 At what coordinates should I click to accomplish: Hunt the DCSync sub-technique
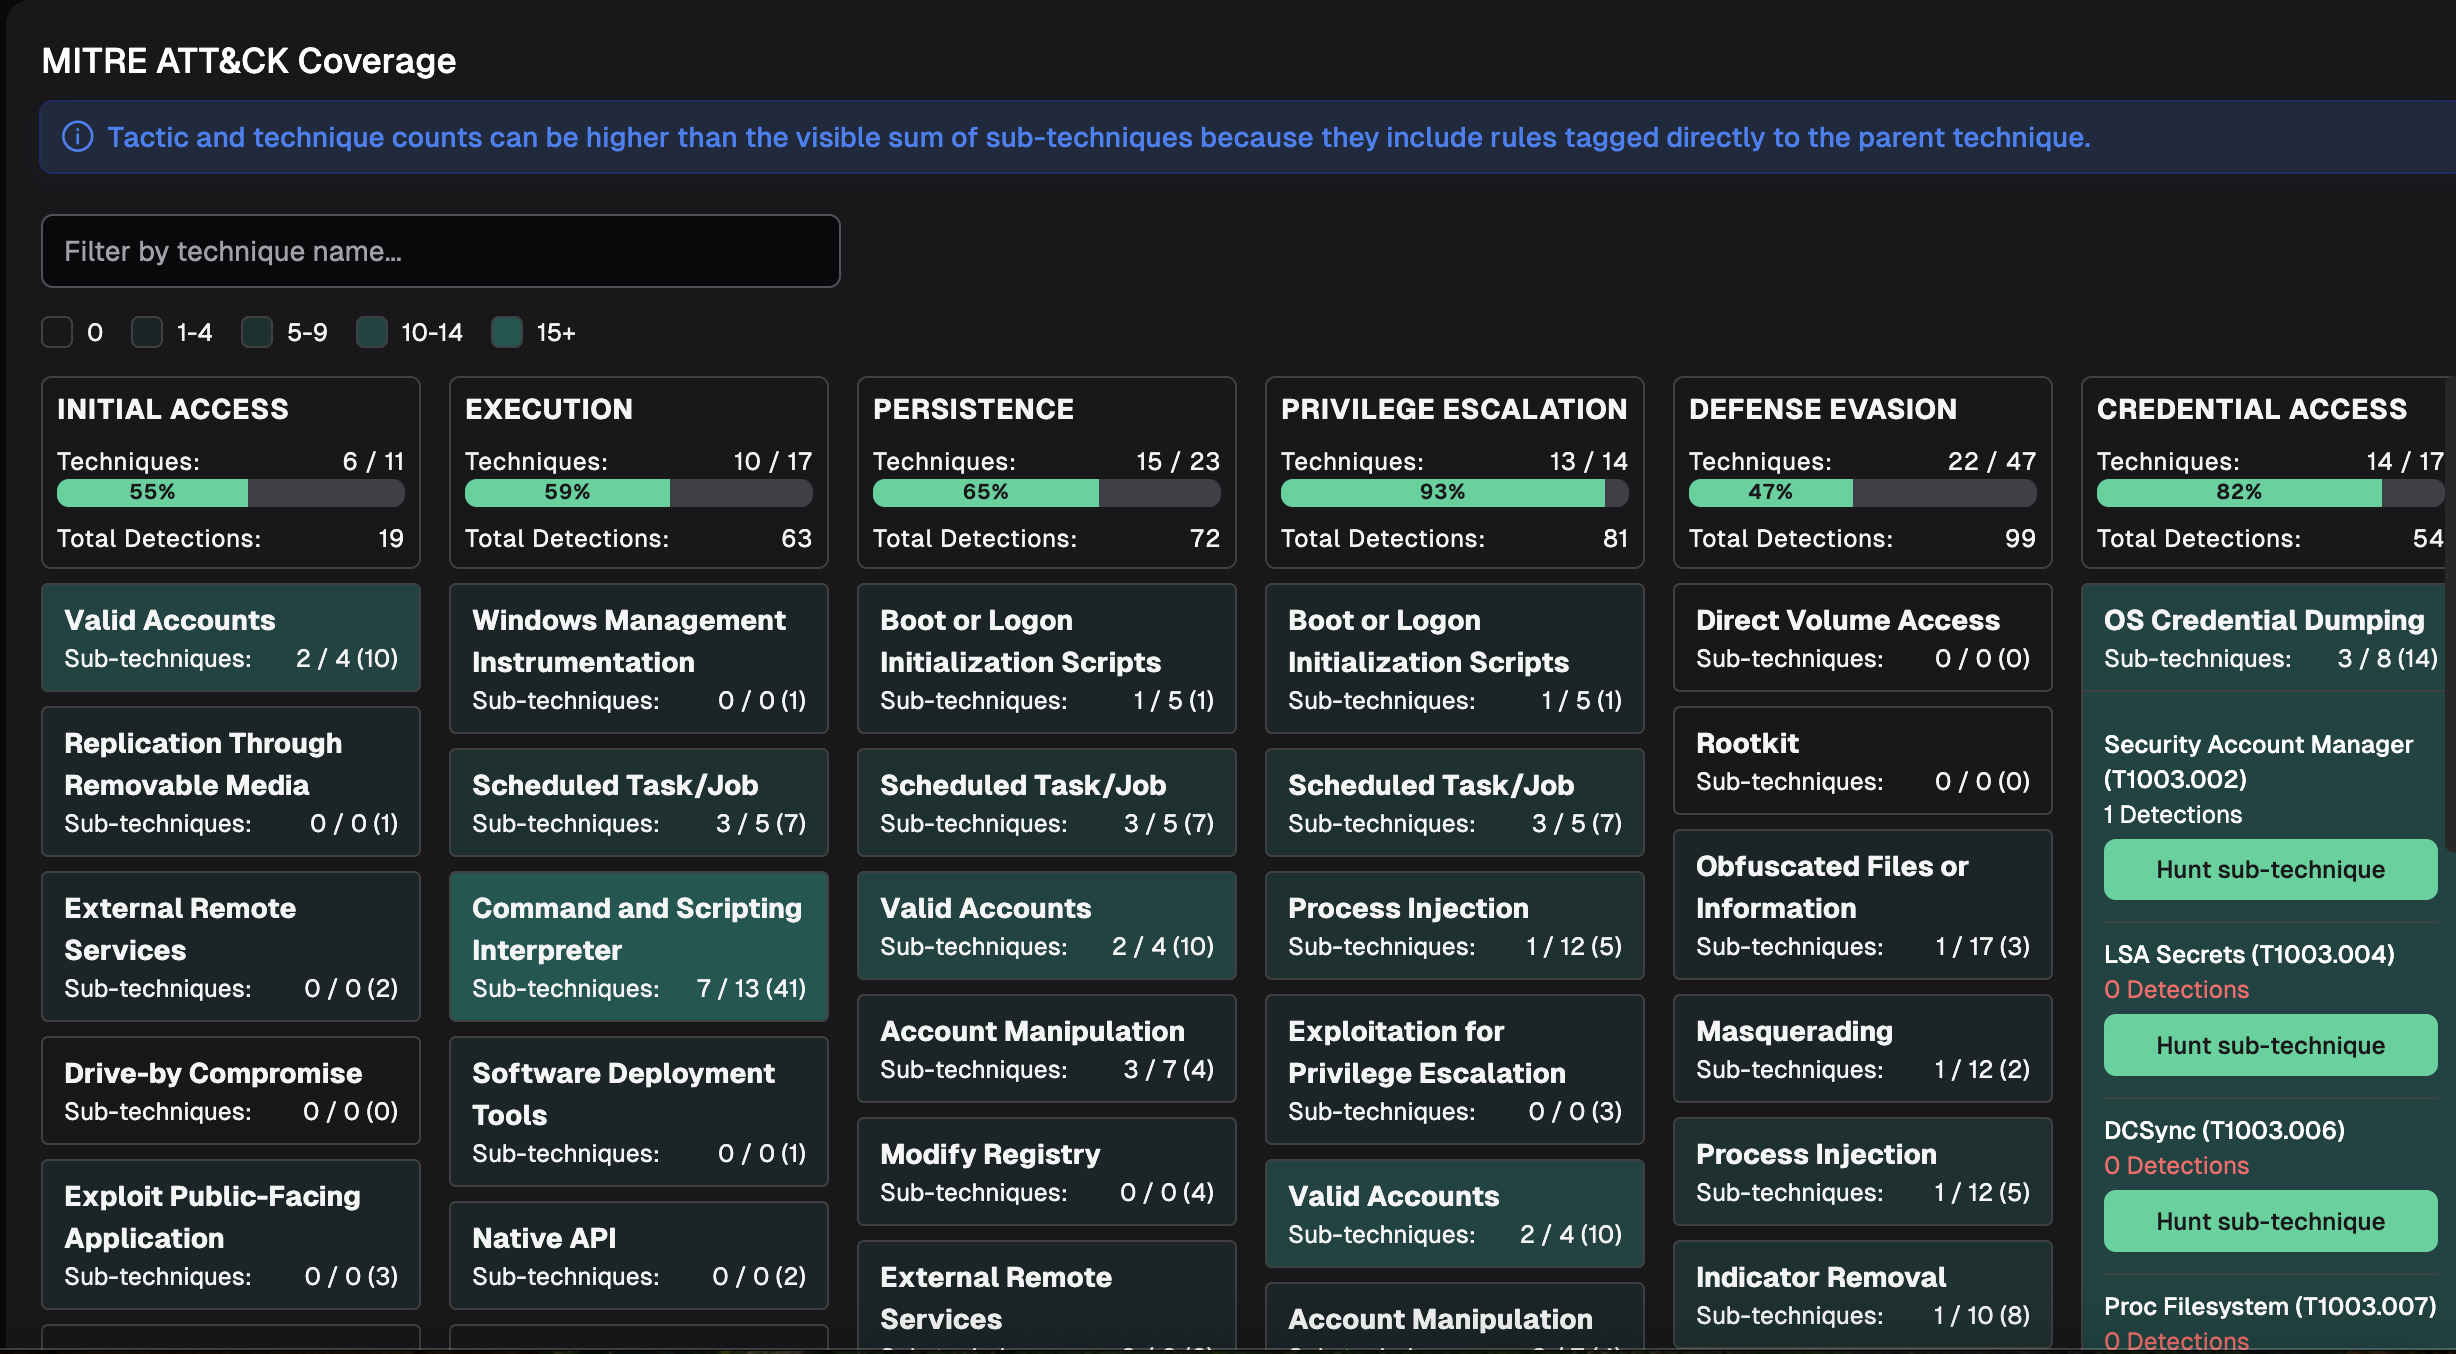click(2270, 1222)
